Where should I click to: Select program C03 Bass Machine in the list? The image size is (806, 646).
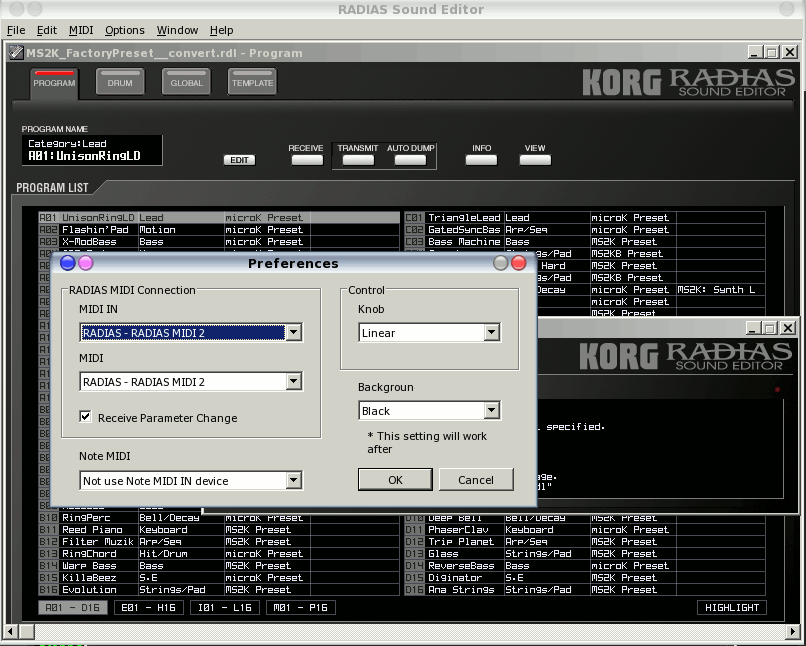tap(585, 242)
